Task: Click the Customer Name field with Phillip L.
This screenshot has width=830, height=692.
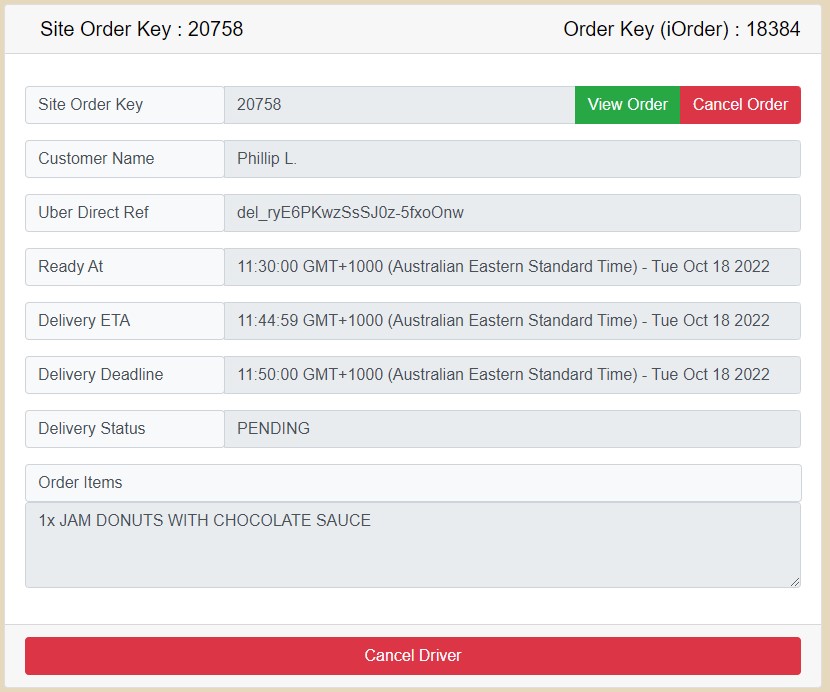Action: 512,159
